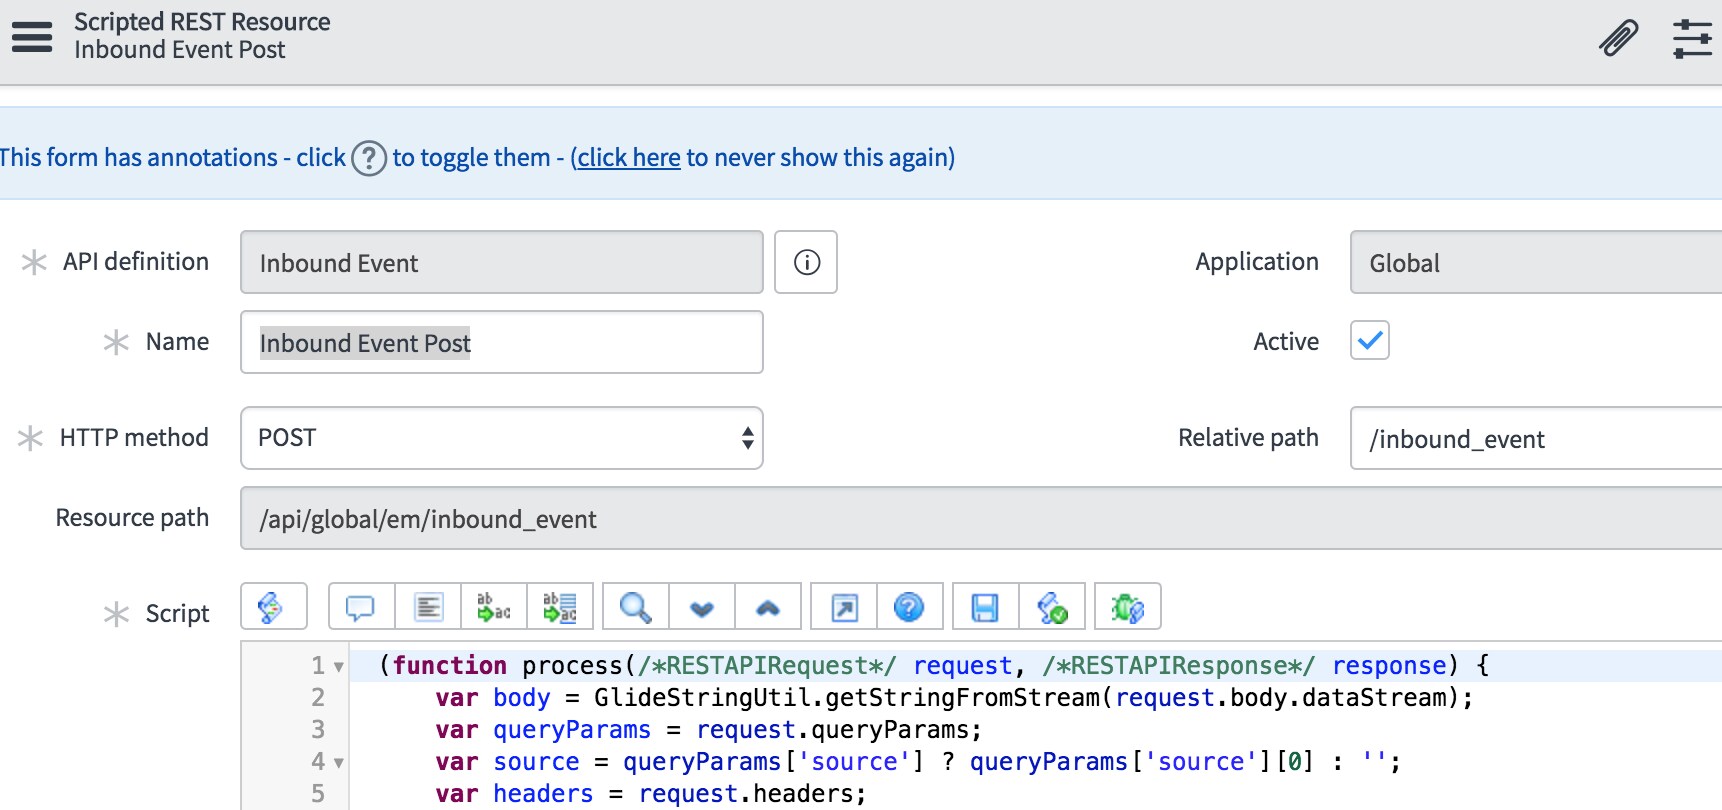Uncheck the Active checkbox

pyautogui.click(x=1369, y=340)
